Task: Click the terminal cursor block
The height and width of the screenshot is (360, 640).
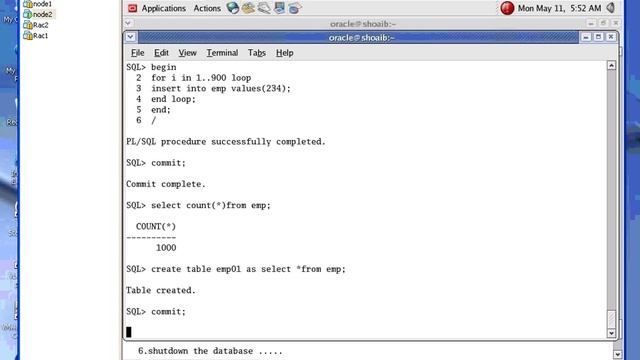Action: (x=129, y=332)
